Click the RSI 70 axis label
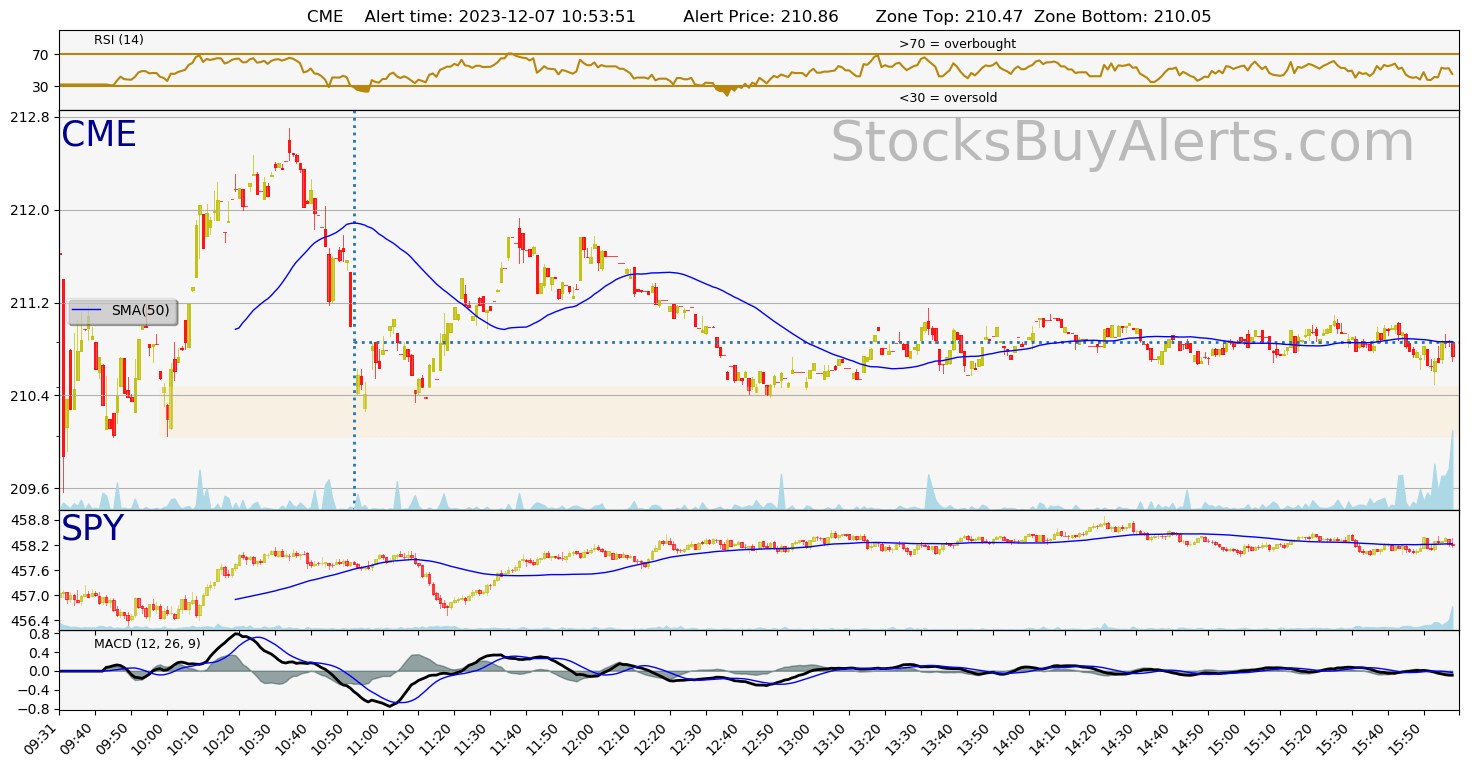This screenshot has width=1474, height=768. [41, 55]
